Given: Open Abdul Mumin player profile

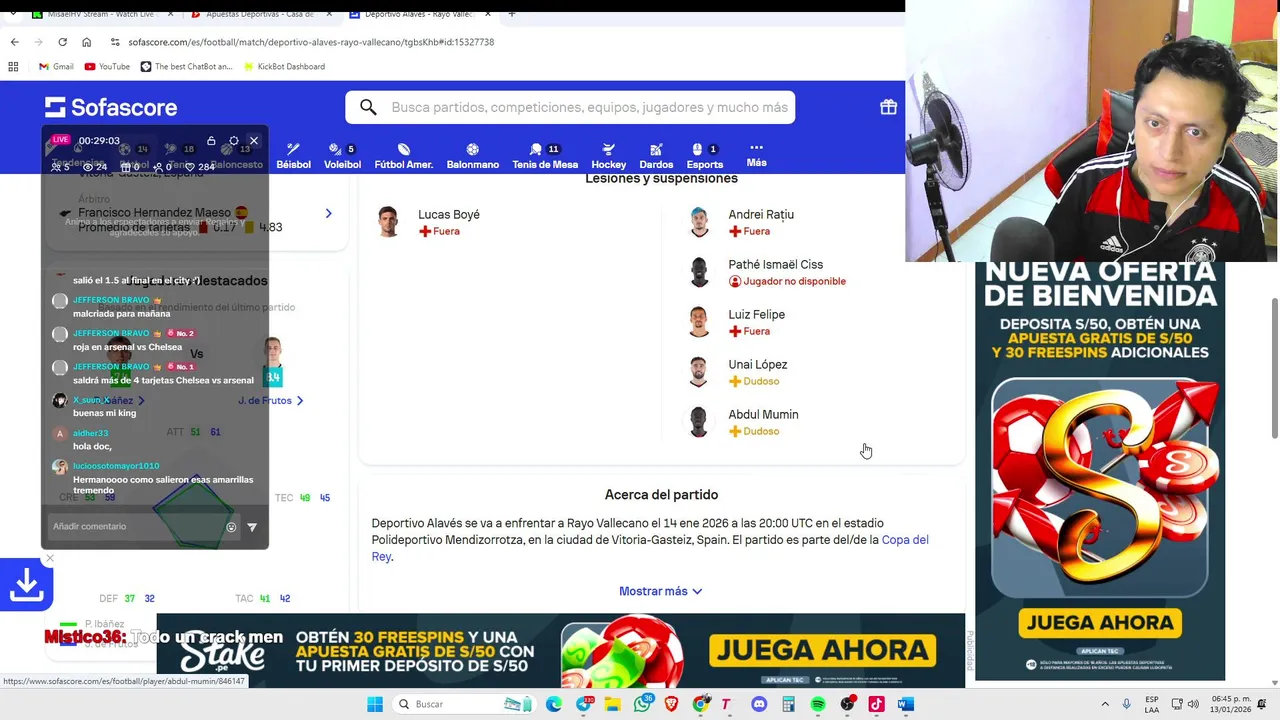Looking at the screenshot, I should (x=763, y=414).
